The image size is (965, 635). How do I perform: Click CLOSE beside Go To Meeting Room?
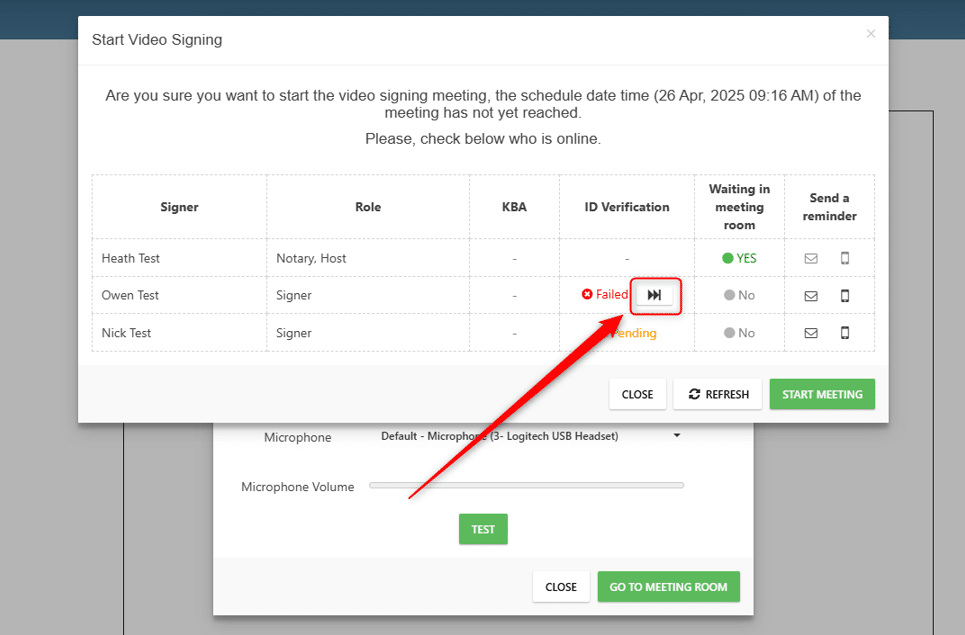click(560, 587)
